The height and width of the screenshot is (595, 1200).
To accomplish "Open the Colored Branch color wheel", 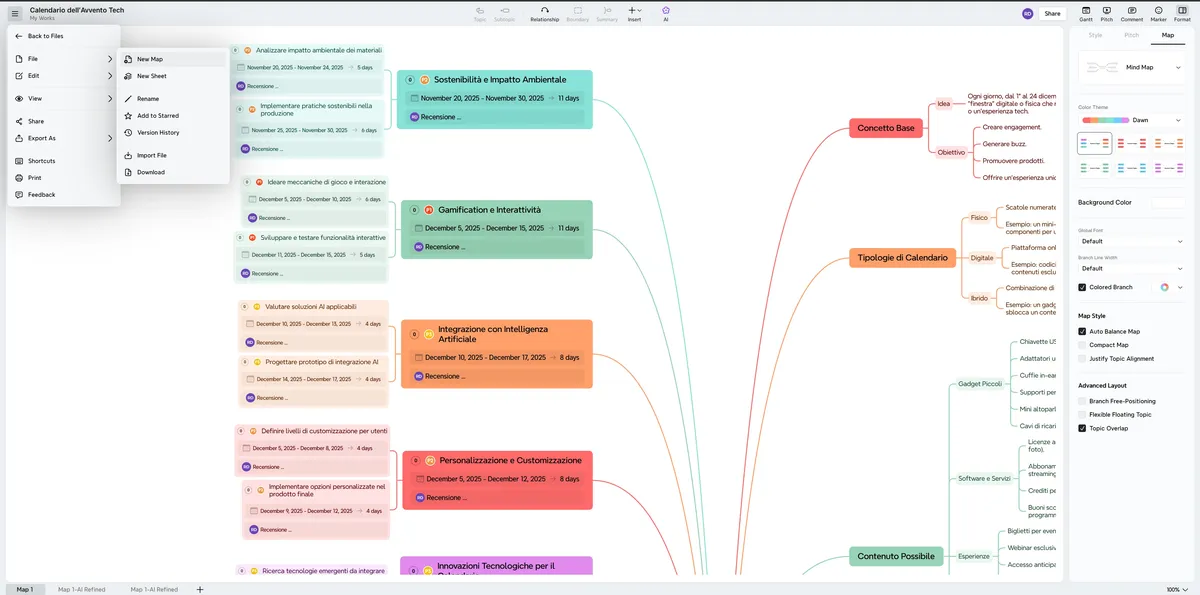I will pos(1165,287).
